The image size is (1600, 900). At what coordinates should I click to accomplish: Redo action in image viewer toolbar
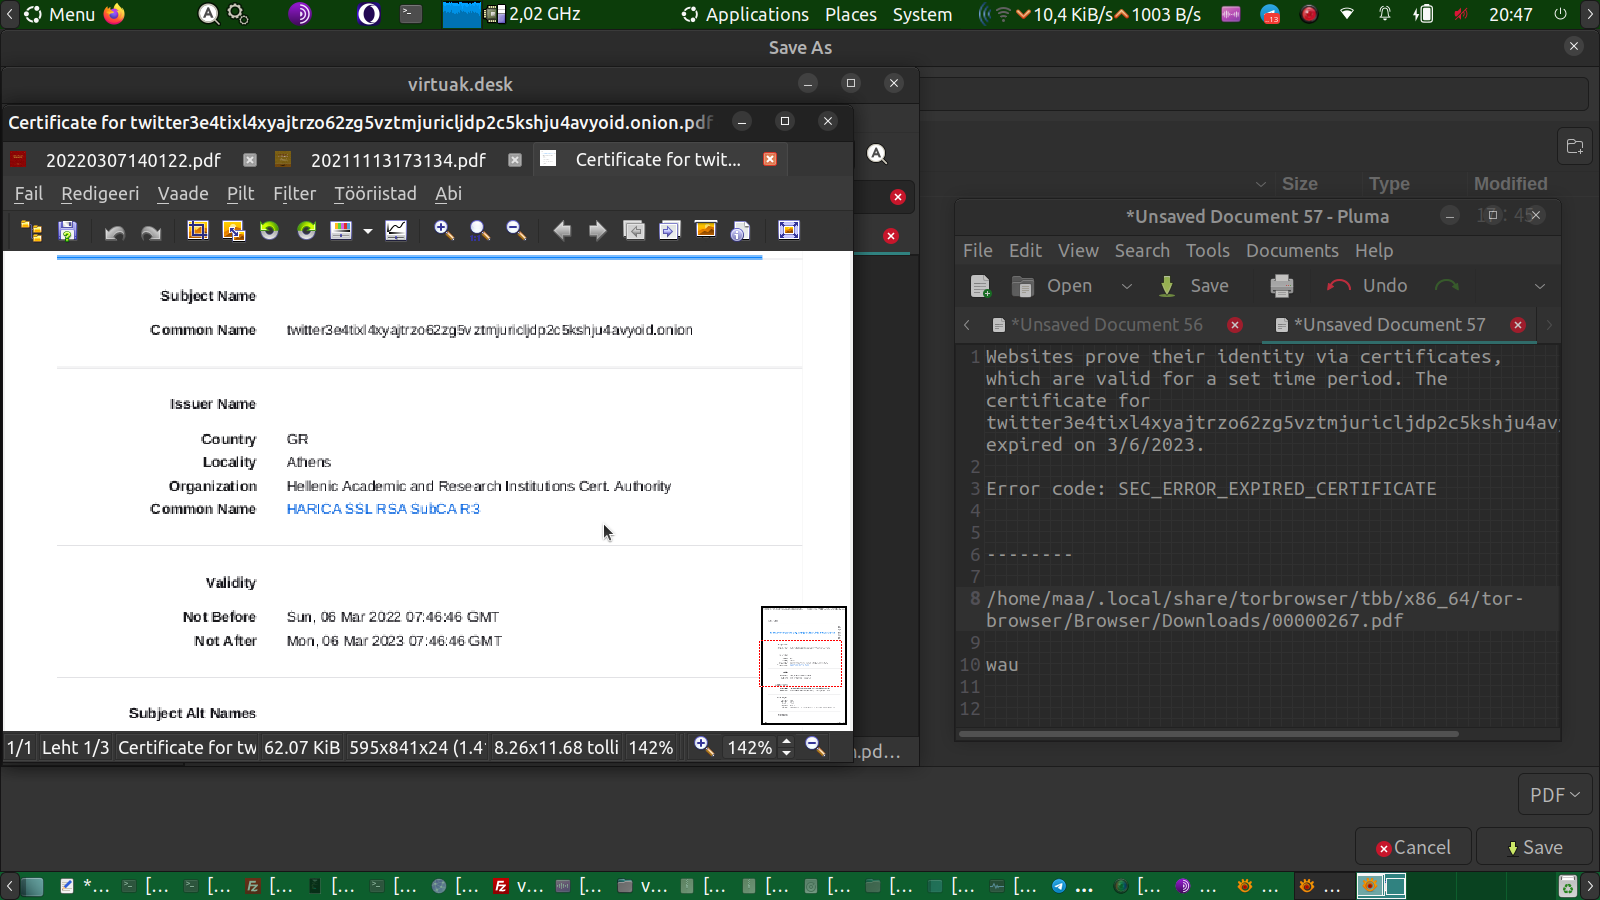tap(151, 231)
